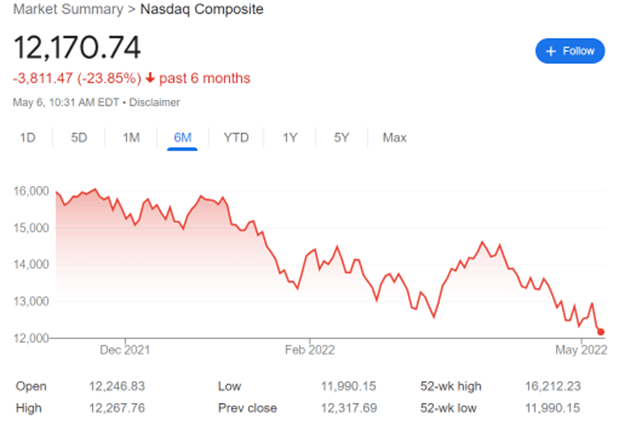Click the plus icon in Follow button
The height and width of the screenshot is (425, 633).
click(x=549, y=50)
